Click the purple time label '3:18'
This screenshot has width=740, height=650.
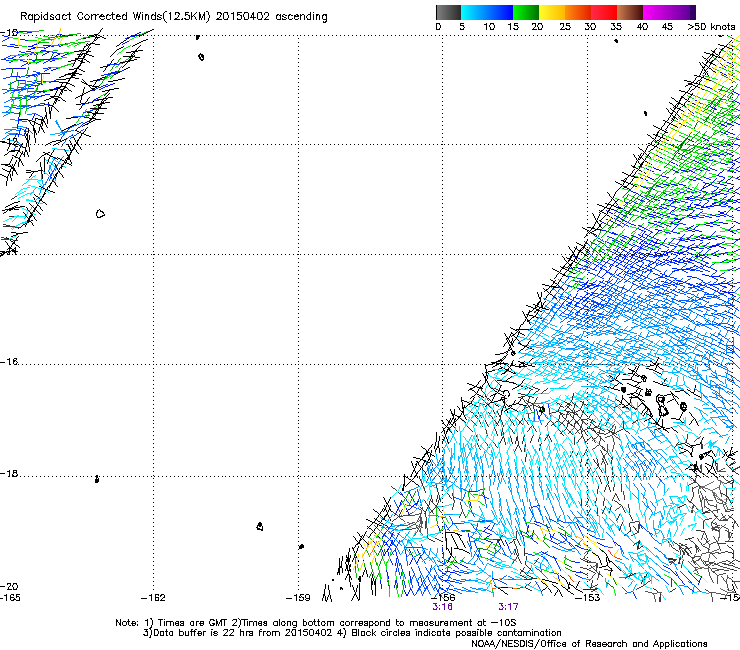coord(442,607)
